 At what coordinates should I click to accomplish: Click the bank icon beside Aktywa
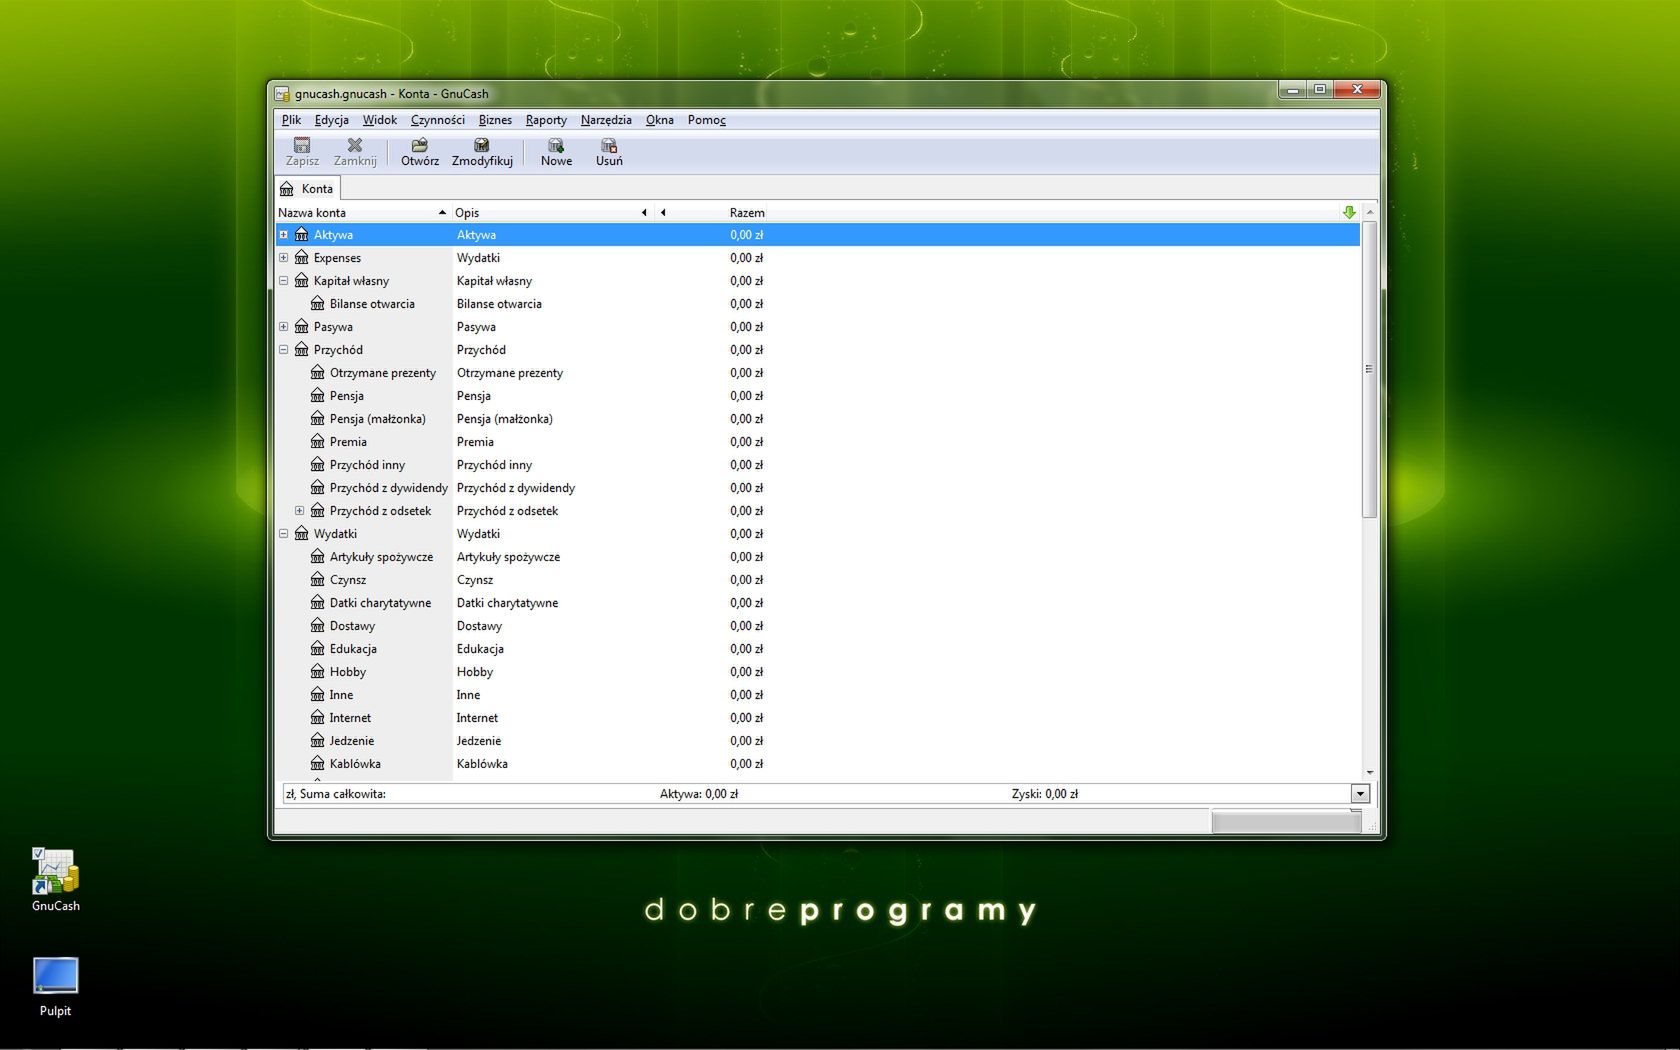pos(301,235)
